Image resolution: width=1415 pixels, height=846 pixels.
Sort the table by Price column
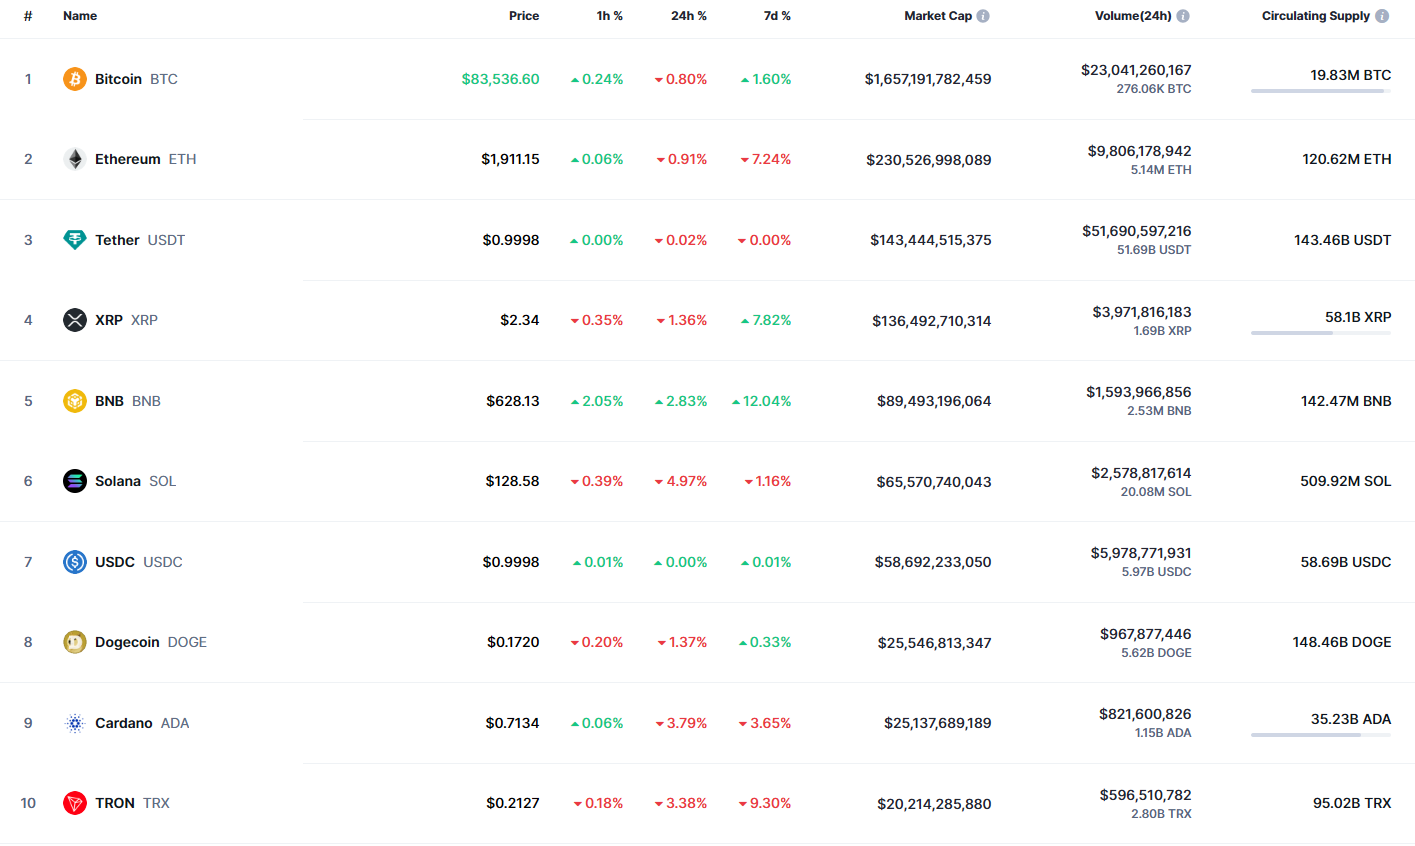(524, 16)
